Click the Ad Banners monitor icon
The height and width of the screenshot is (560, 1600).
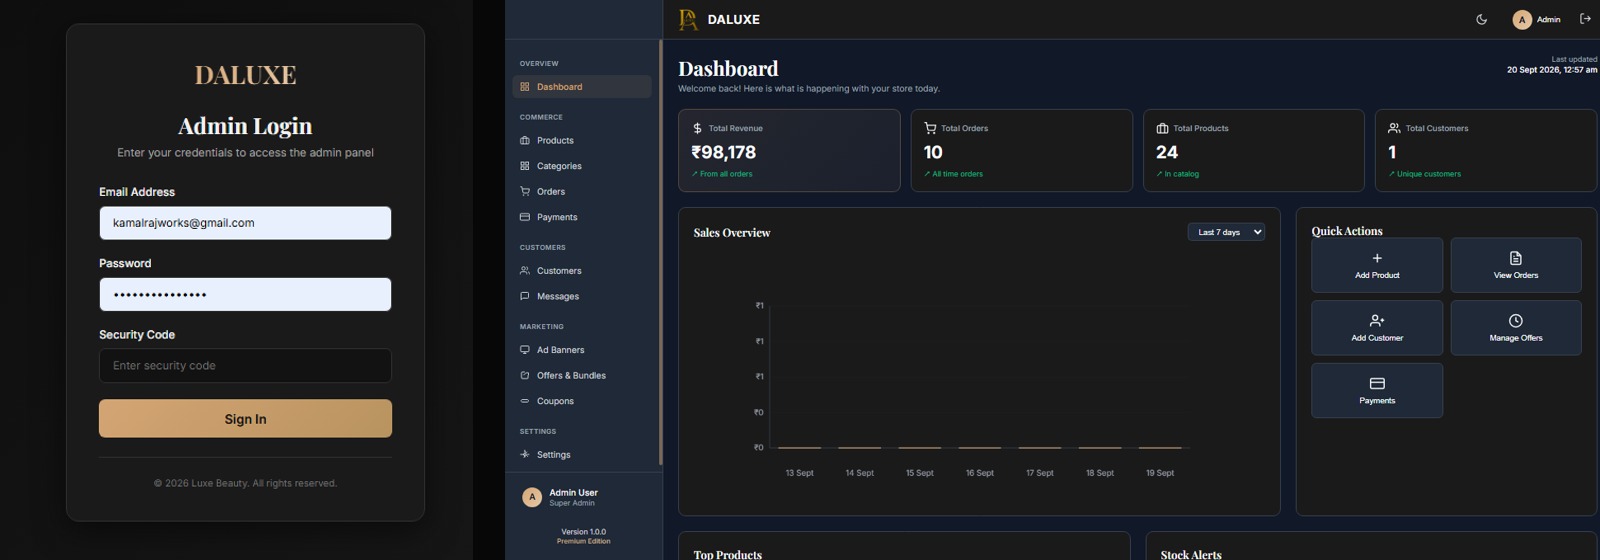pyautogui.click(x=525, y=350)
